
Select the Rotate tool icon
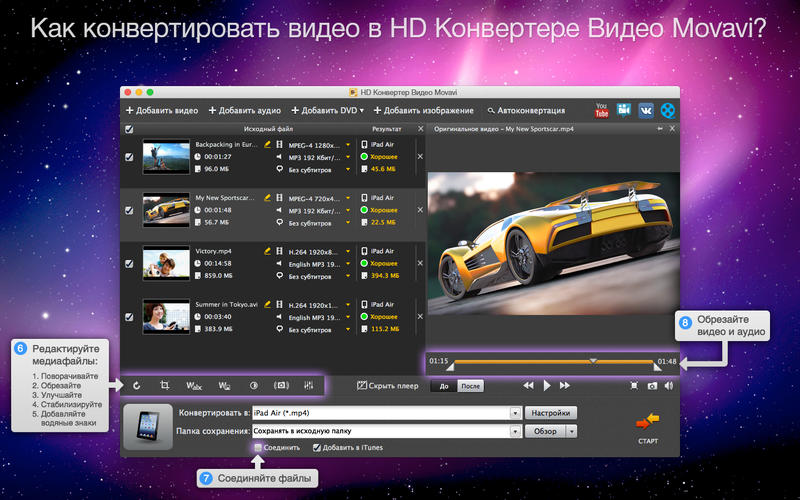[137, 386]
